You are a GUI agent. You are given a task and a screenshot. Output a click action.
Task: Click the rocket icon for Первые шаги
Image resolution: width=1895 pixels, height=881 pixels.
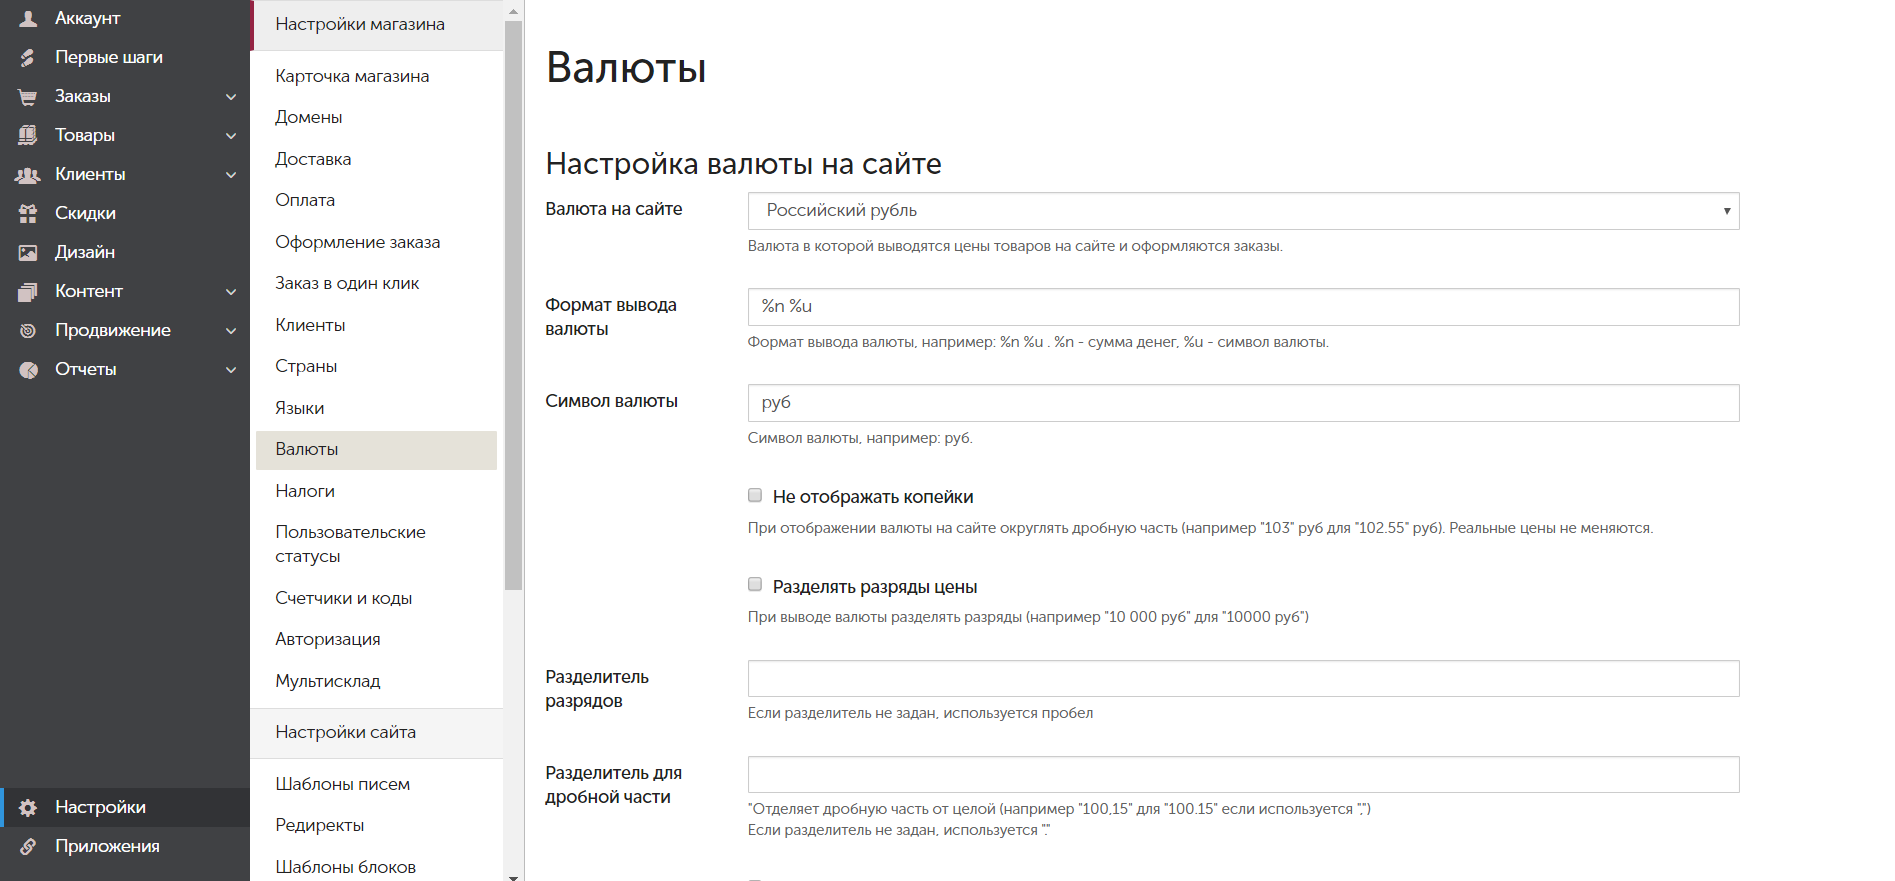pos(28,57)
